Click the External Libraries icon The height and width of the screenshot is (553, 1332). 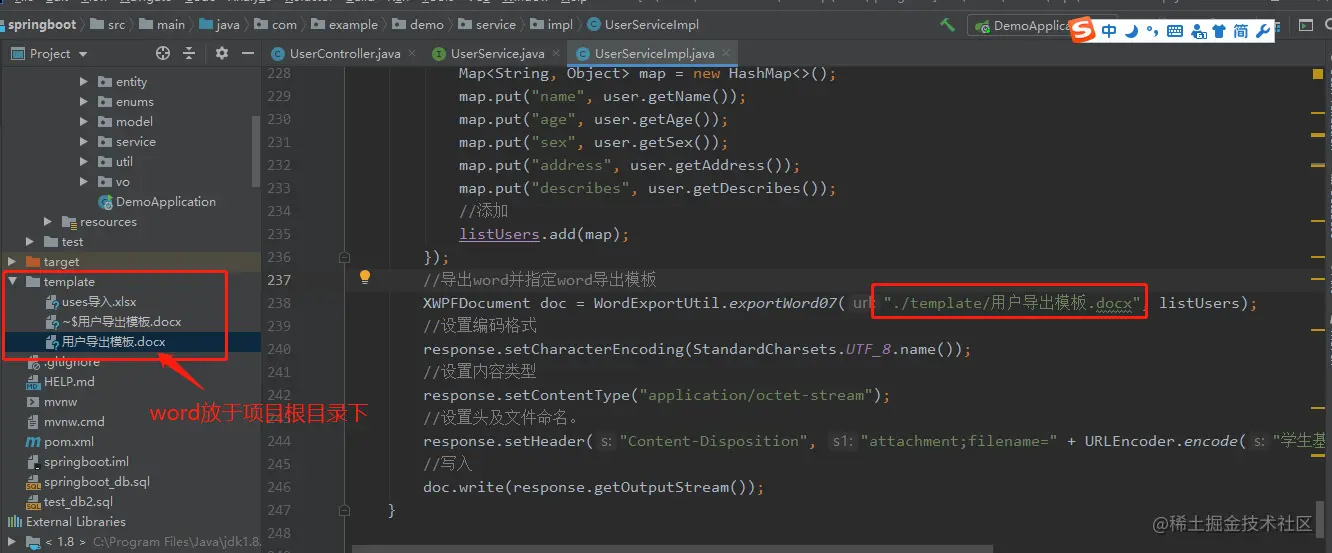pyautogui.click(x=15, y=521)
